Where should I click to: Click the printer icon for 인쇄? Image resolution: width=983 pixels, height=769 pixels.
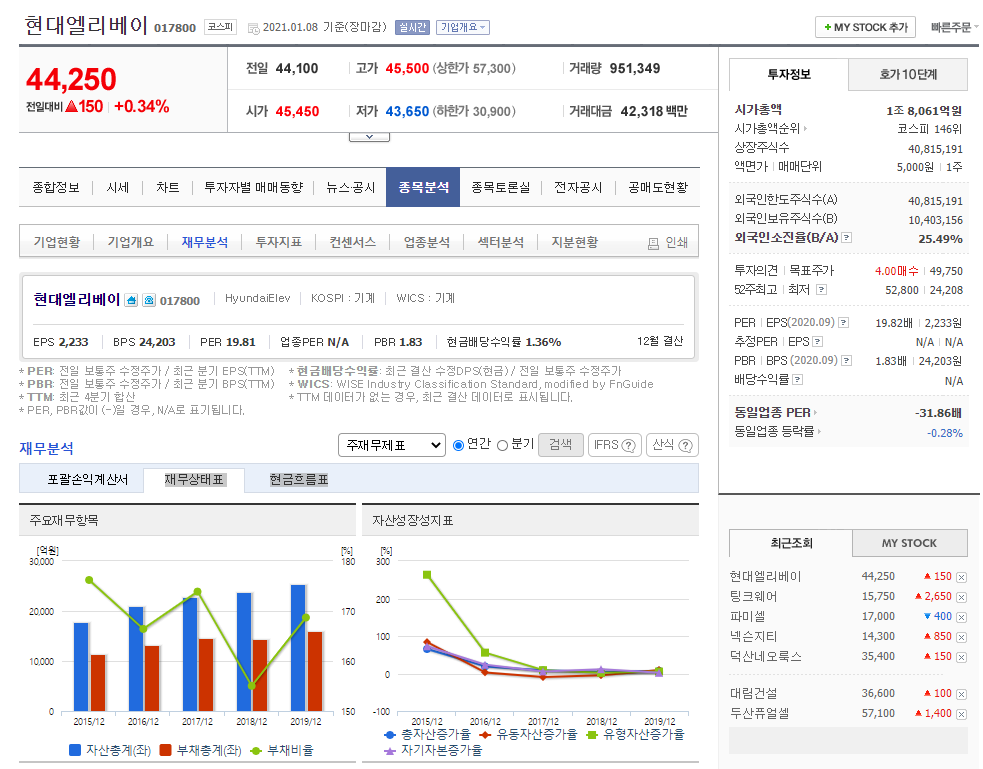click(653, 244)
